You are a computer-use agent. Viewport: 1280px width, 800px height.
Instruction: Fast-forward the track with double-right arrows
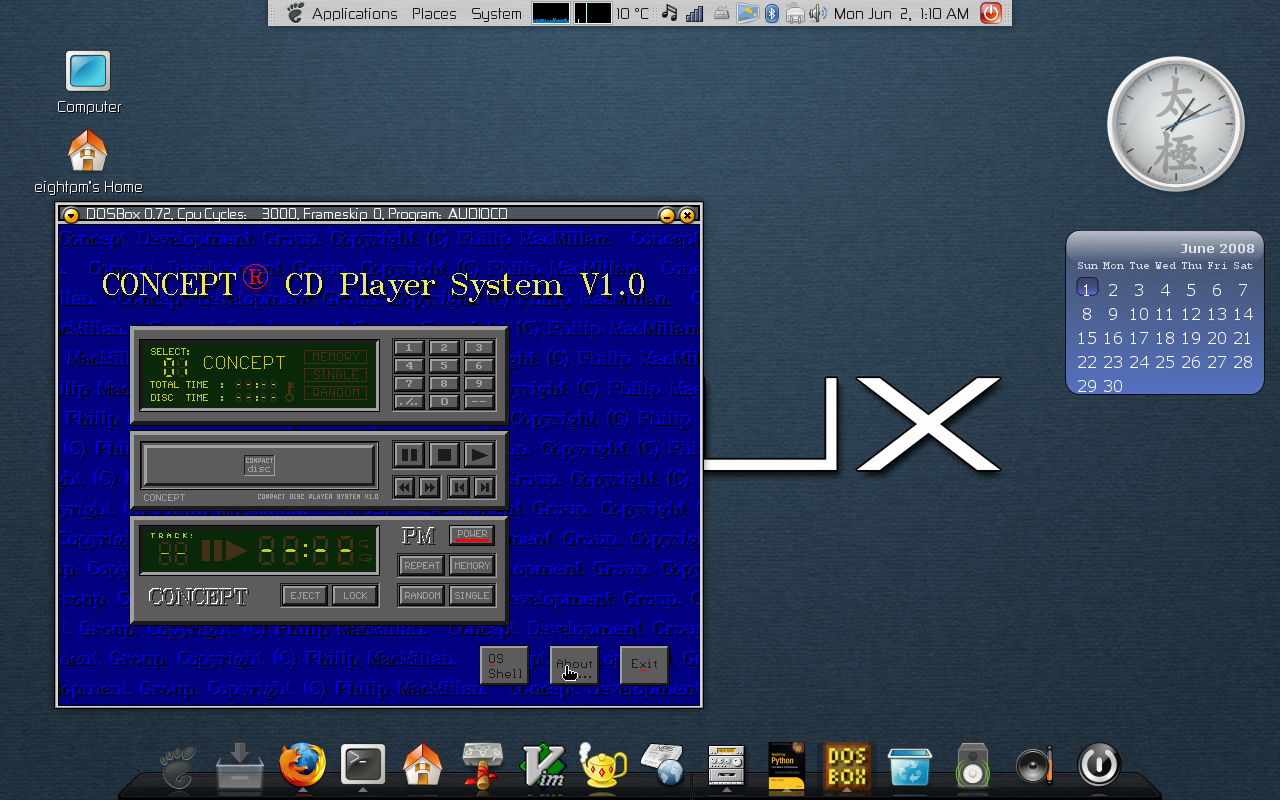429,487
